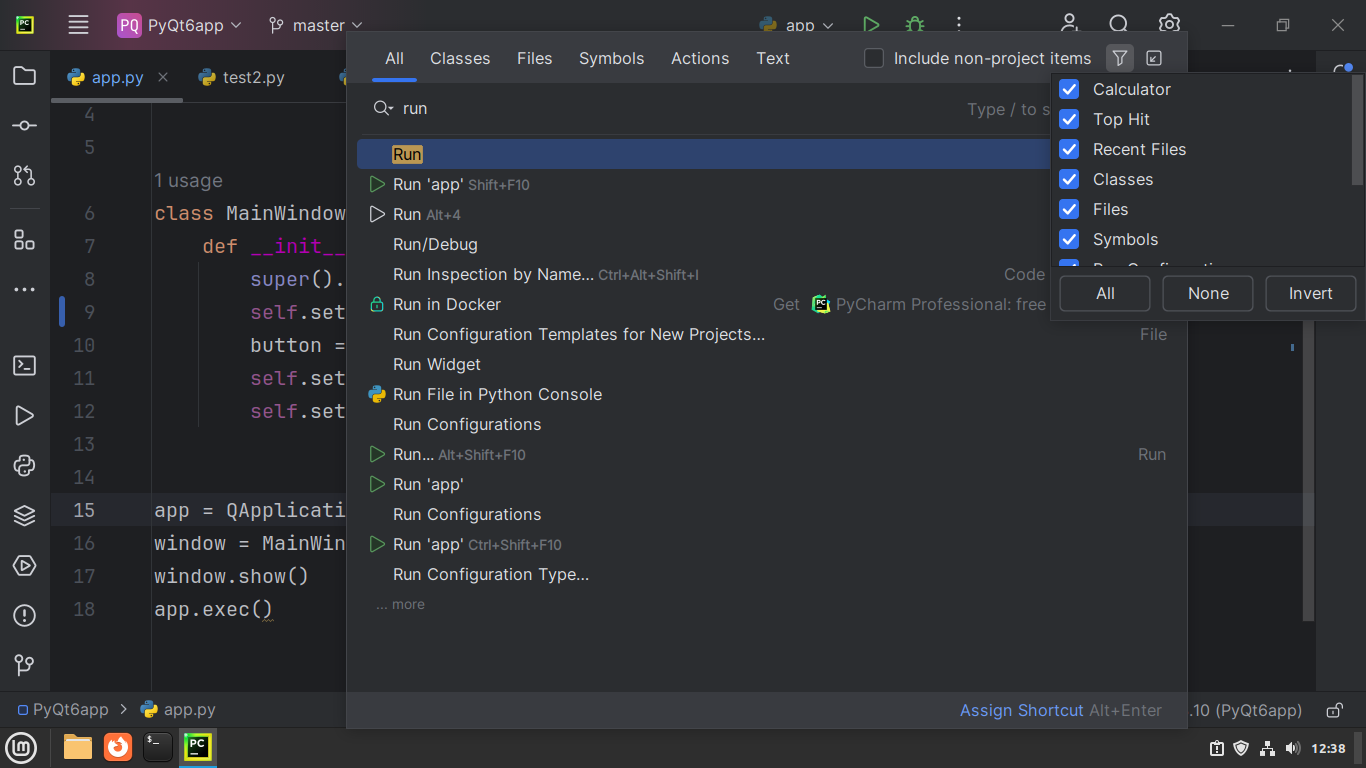Image resolution: width=1366 pixels, height=768 pixels.
Task: Open search history dropdown in search field
Action: [383, 108]
